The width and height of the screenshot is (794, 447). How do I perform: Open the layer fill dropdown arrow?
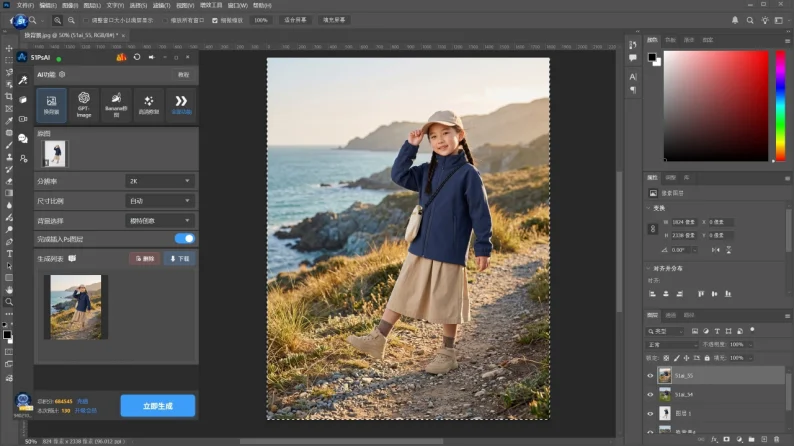750,358
